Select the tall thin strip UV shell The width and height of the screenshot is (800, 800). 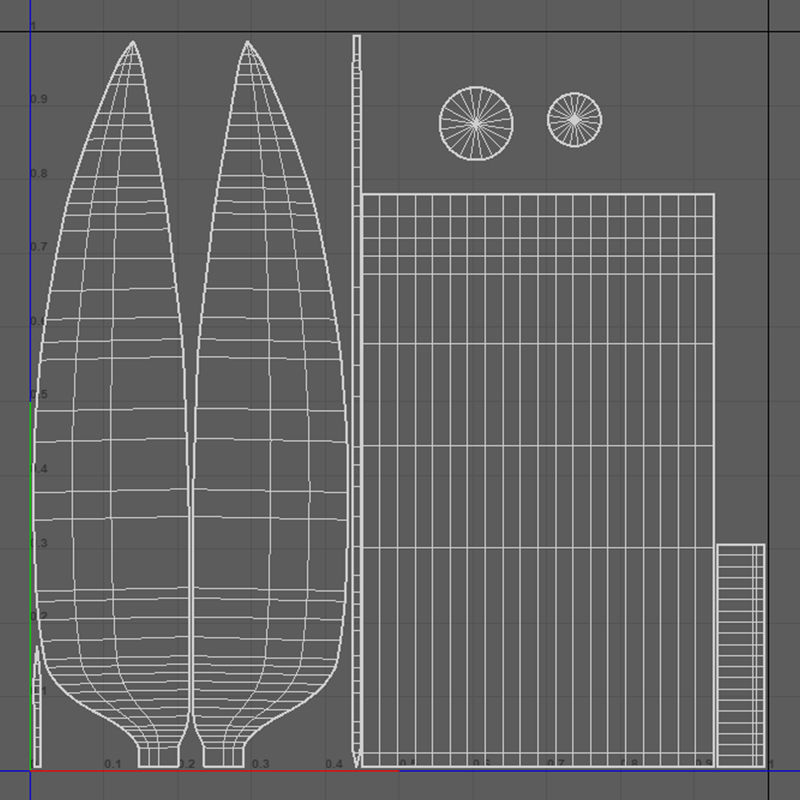357,401
